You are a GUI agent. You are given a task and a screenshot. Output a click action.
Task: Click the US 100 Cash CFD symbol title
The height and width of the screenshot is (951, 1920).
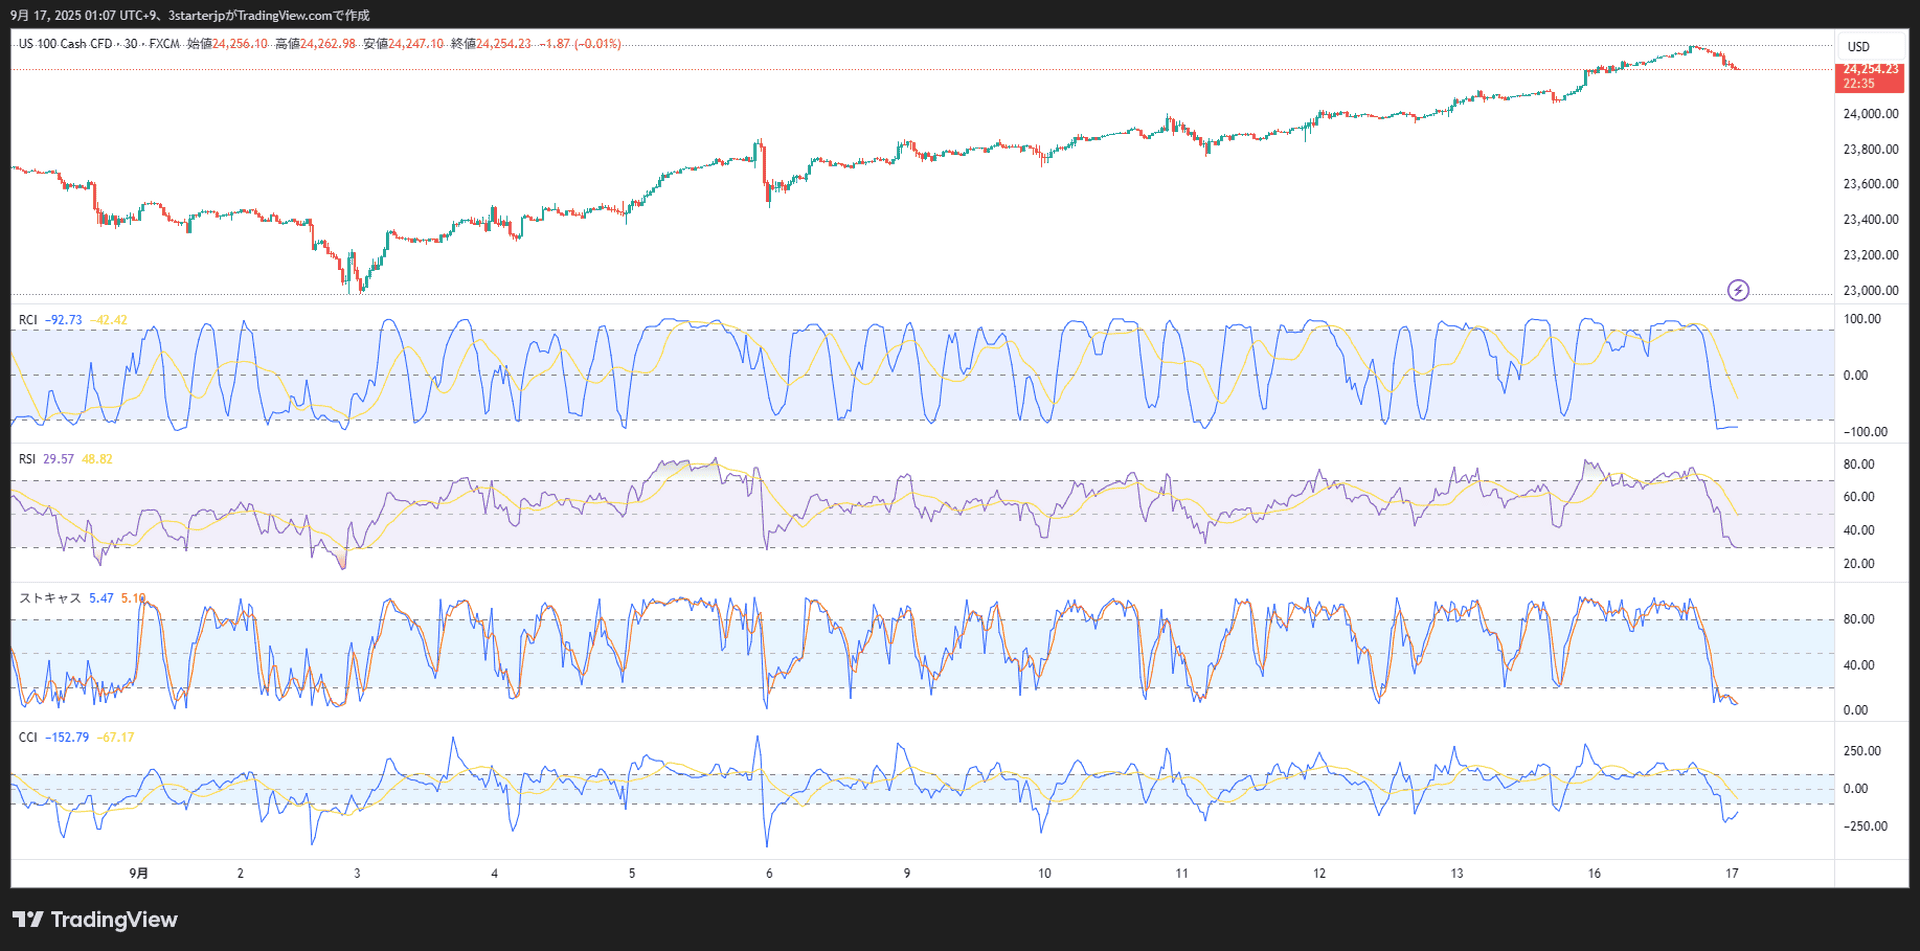tap(65, 44)
